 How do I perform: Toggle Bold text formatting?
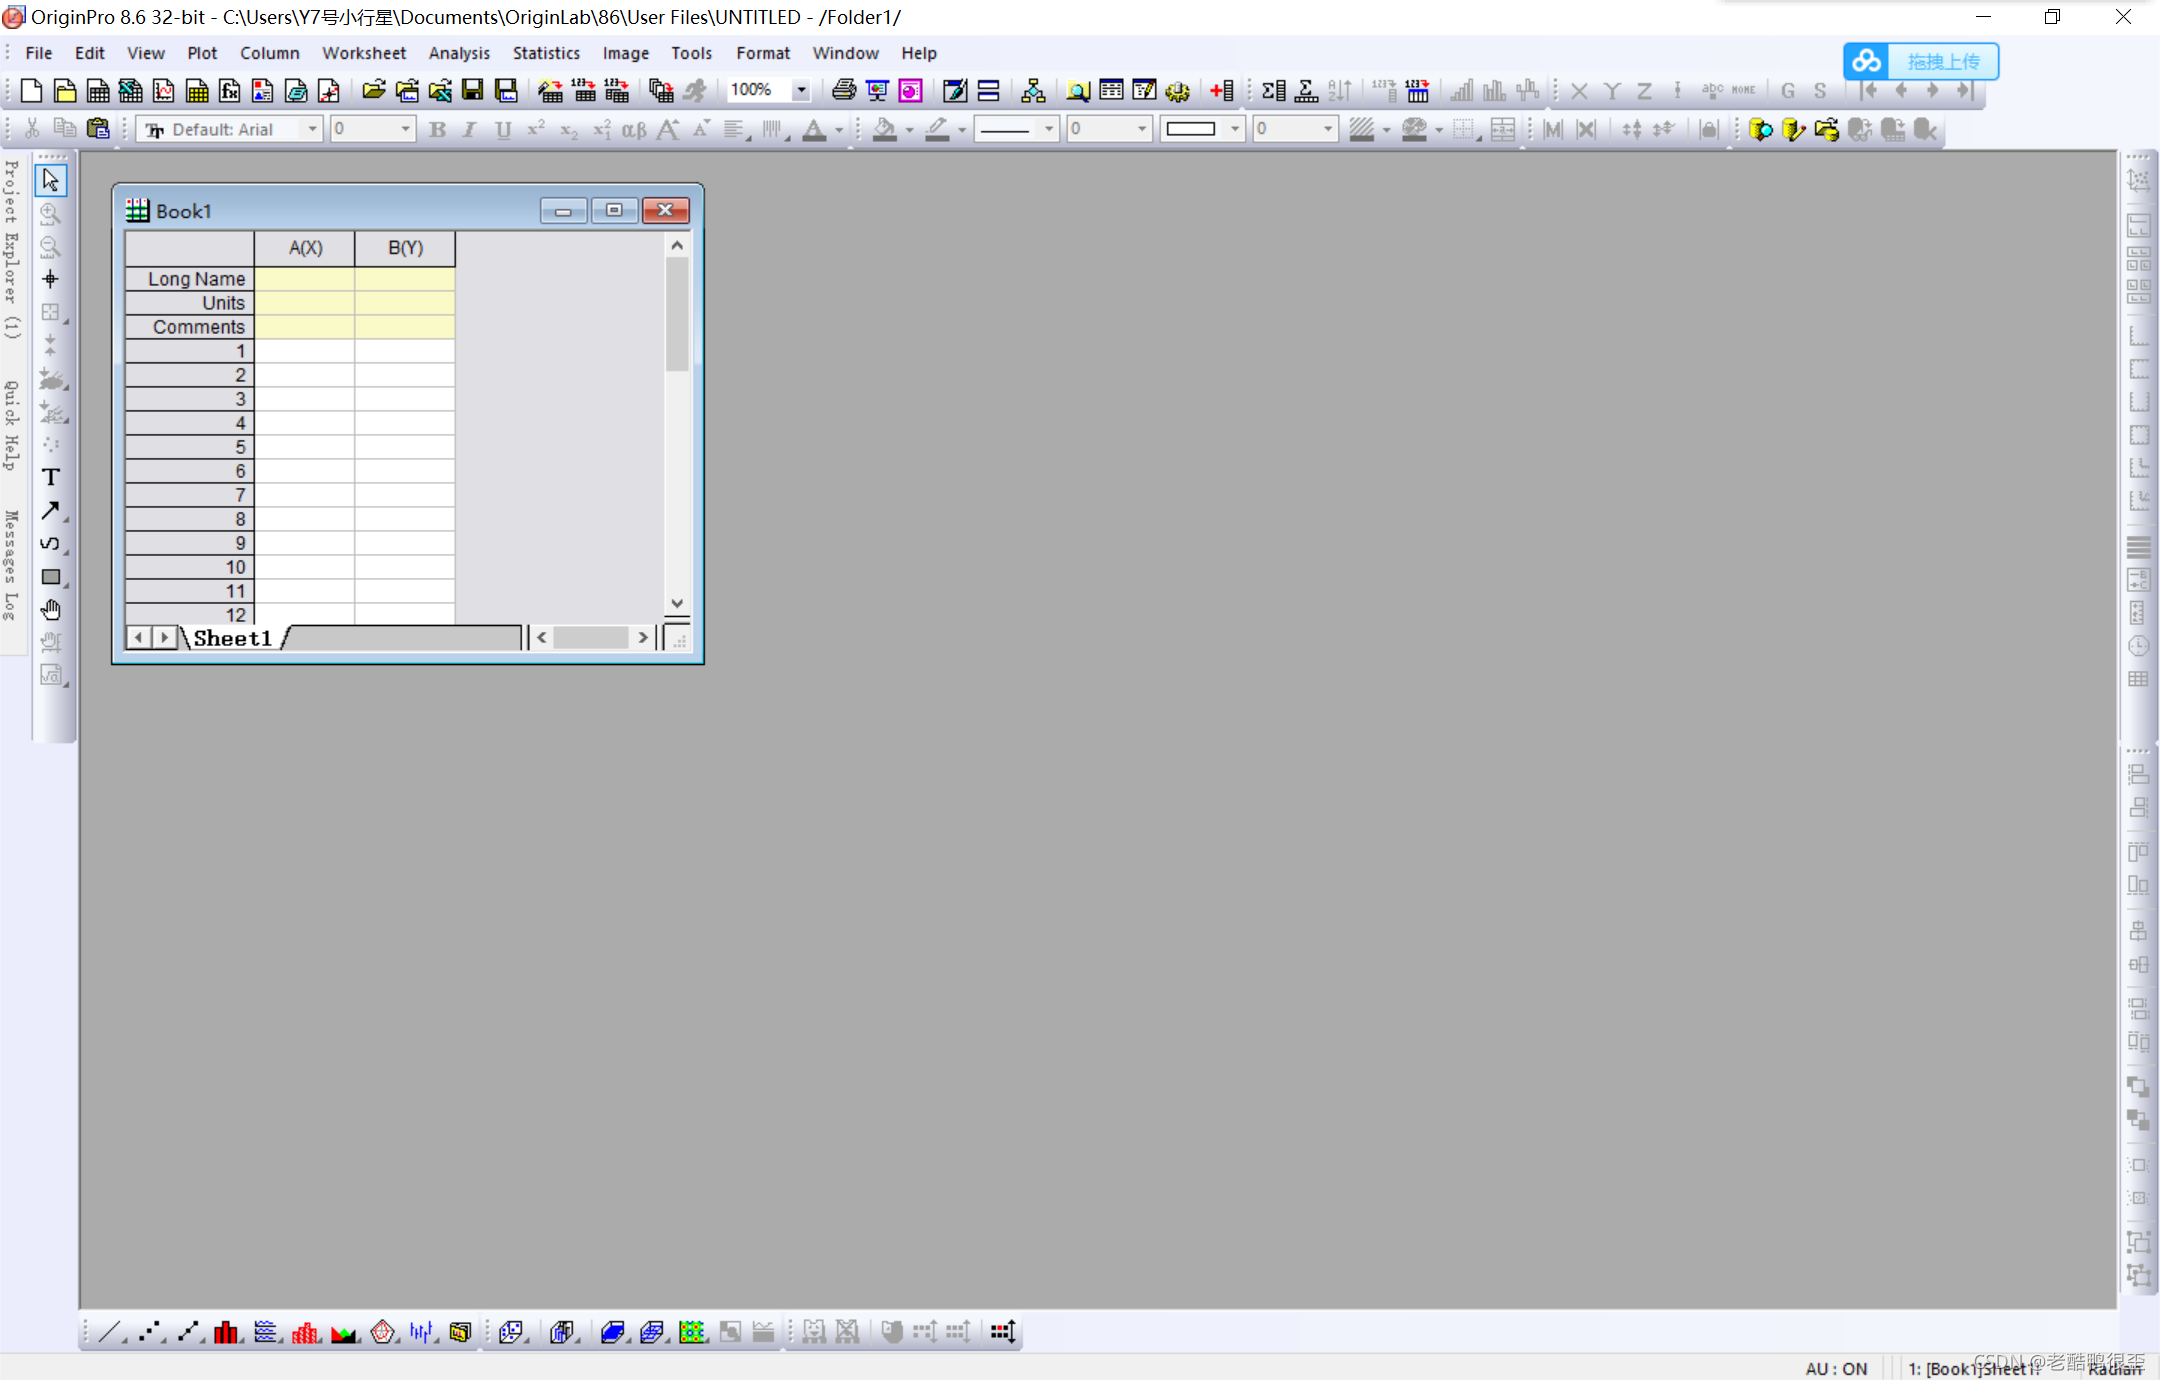click(x=437, y=129)
